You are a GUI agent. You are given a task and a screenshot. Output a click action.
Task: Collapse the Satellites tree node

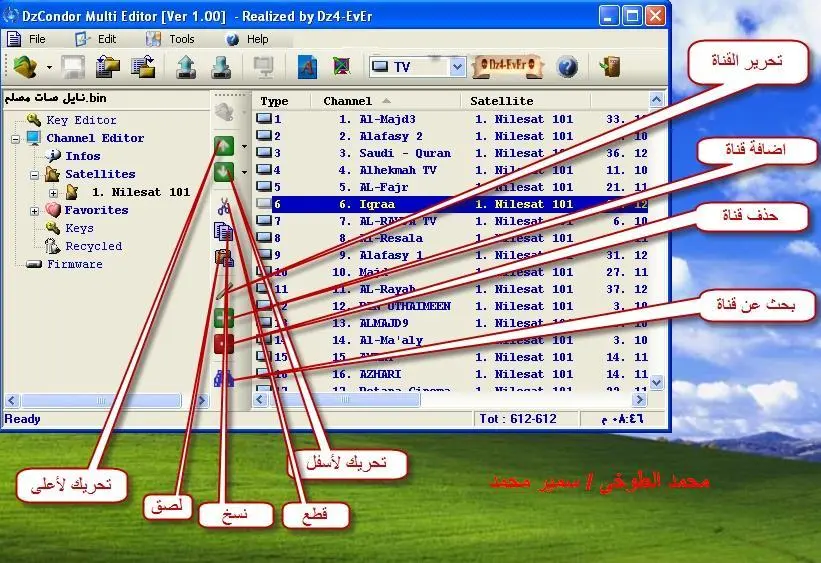[x=35, y=175]
